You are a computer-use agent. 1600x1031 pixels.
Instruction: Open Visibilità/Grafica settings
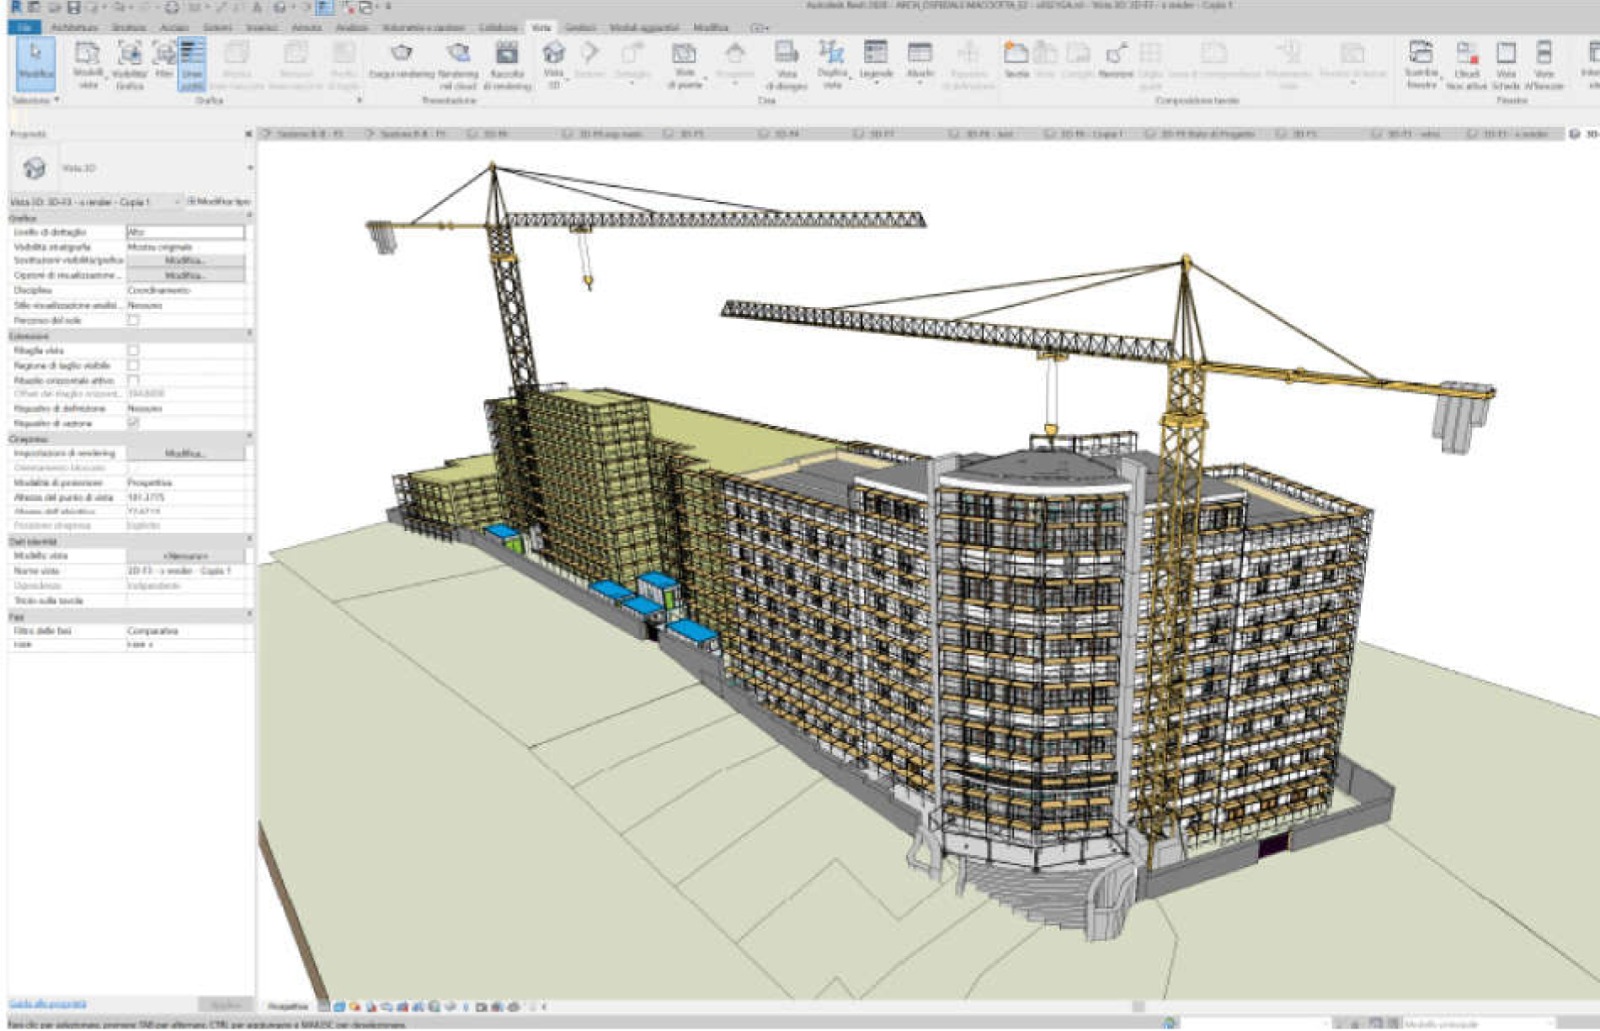click(x=129, y=62)
